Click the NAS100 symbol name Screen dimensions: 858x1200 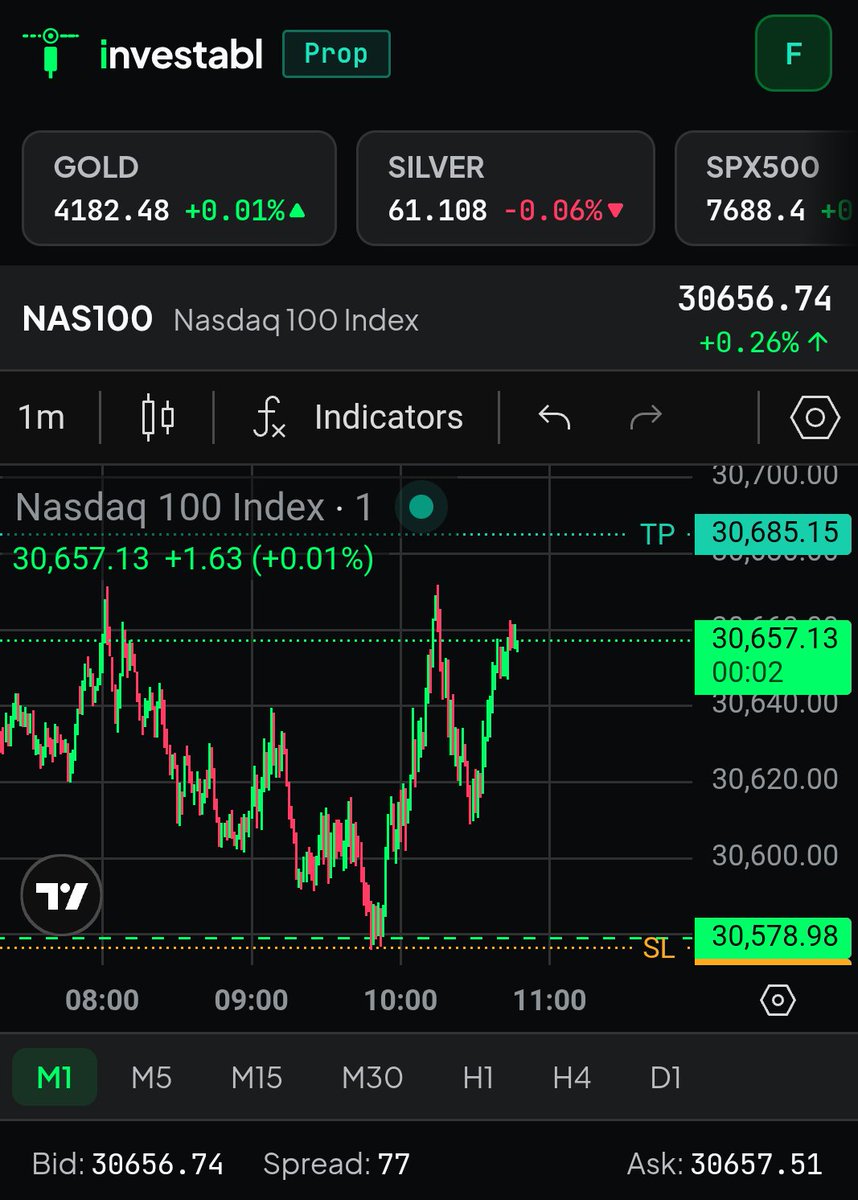point(87,320)
